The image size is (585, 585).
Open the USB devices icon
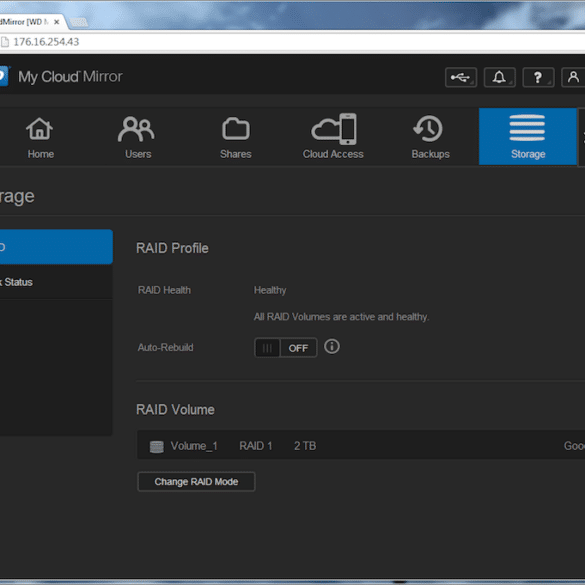pyautogui.click(x=461, y=77)
